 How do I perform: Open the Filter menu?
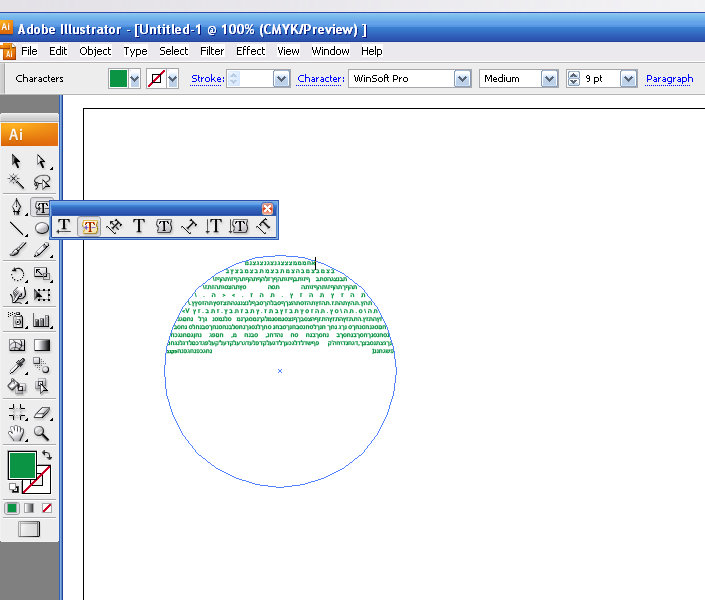tap(212, 51)
